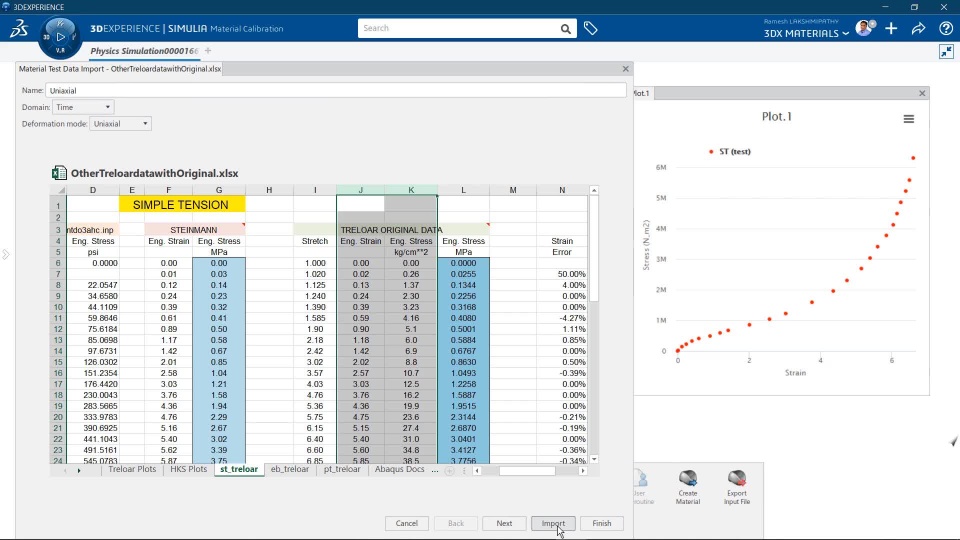Click the add-sheet plus in the spreadsheet tab bar
The width and height of the screenshot is (960, 540).
coord(449,471)
